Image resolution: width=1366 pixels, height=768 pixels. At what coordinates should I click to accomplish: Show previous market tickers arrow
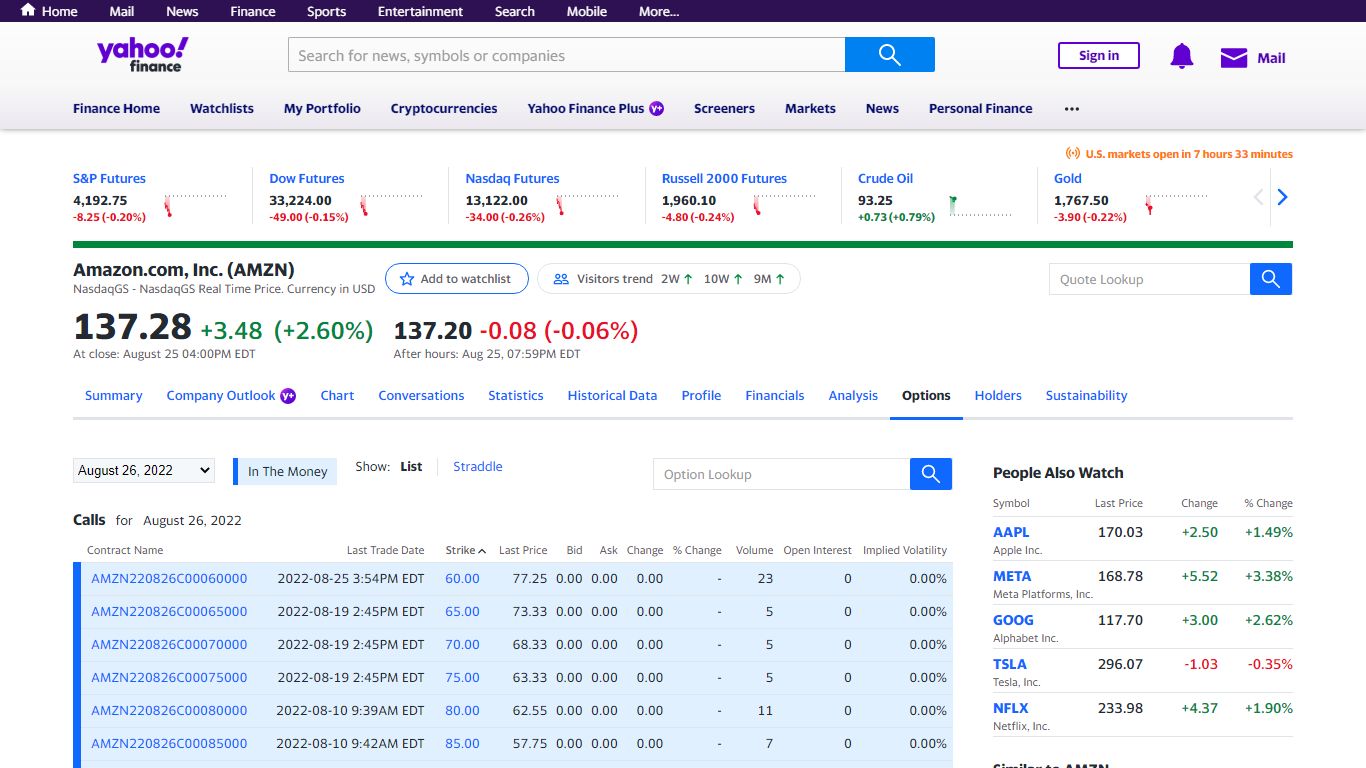click(1259, 197)
